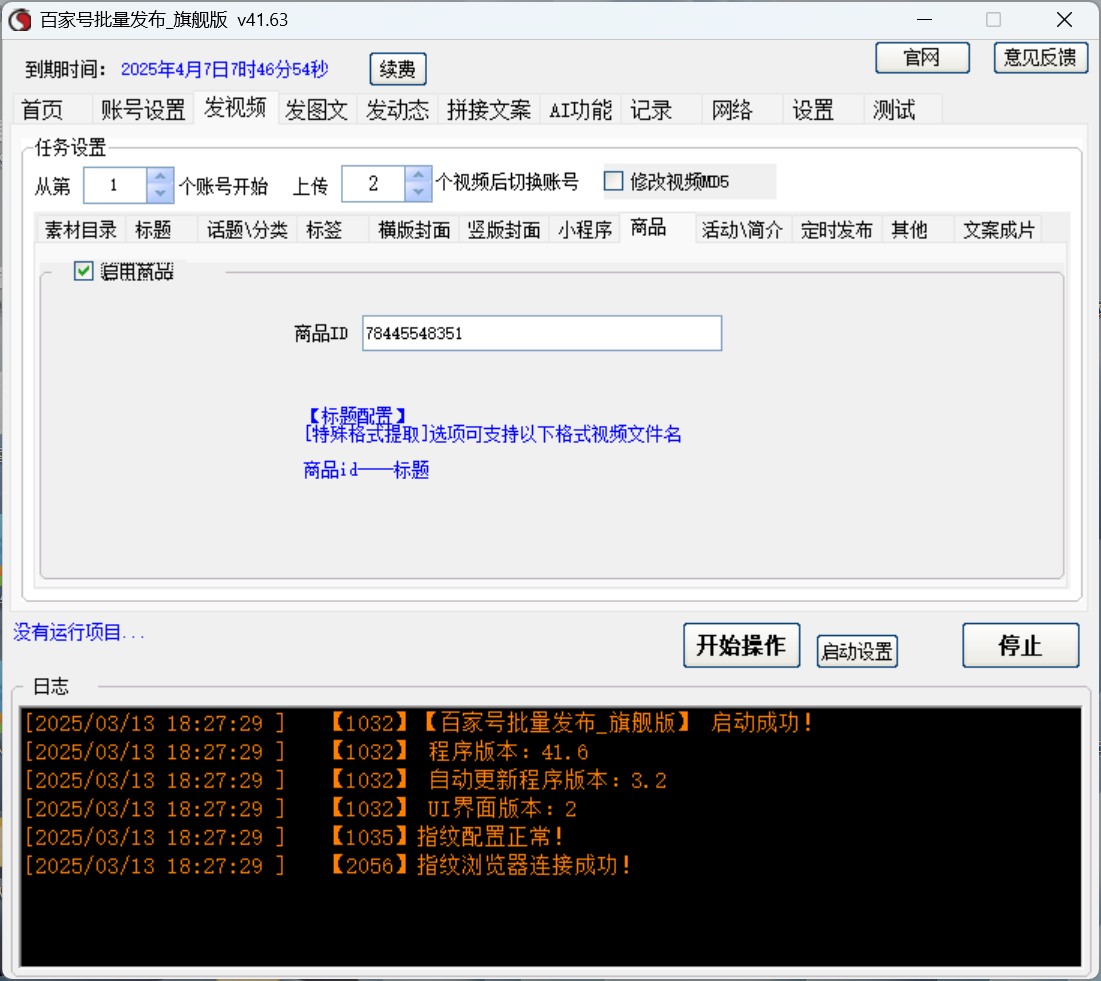Open the 横版封面 sub-tab

pos(414,230)
